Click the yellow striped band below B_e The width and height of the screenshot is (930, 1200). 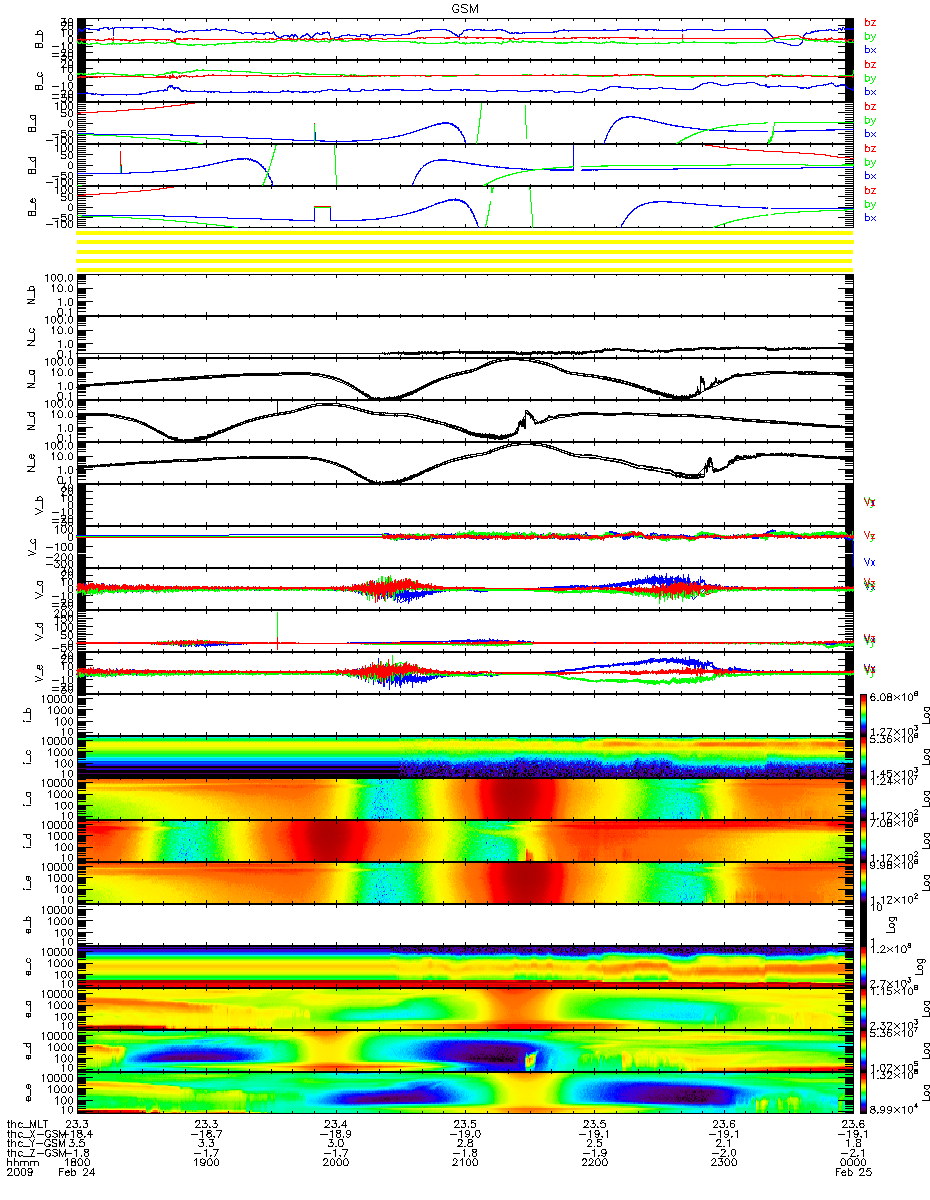[x=464, y=250]
